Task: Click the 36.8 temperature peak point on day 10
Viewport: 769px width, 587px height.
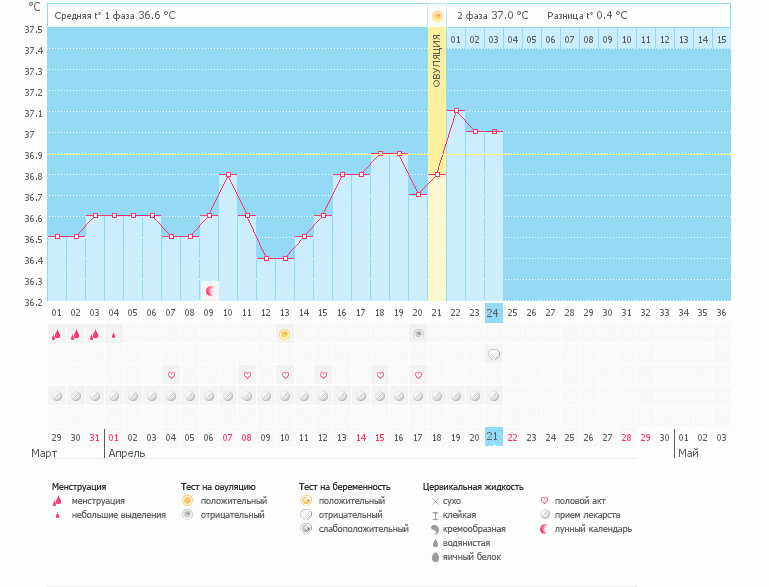Action: (228, 174)
